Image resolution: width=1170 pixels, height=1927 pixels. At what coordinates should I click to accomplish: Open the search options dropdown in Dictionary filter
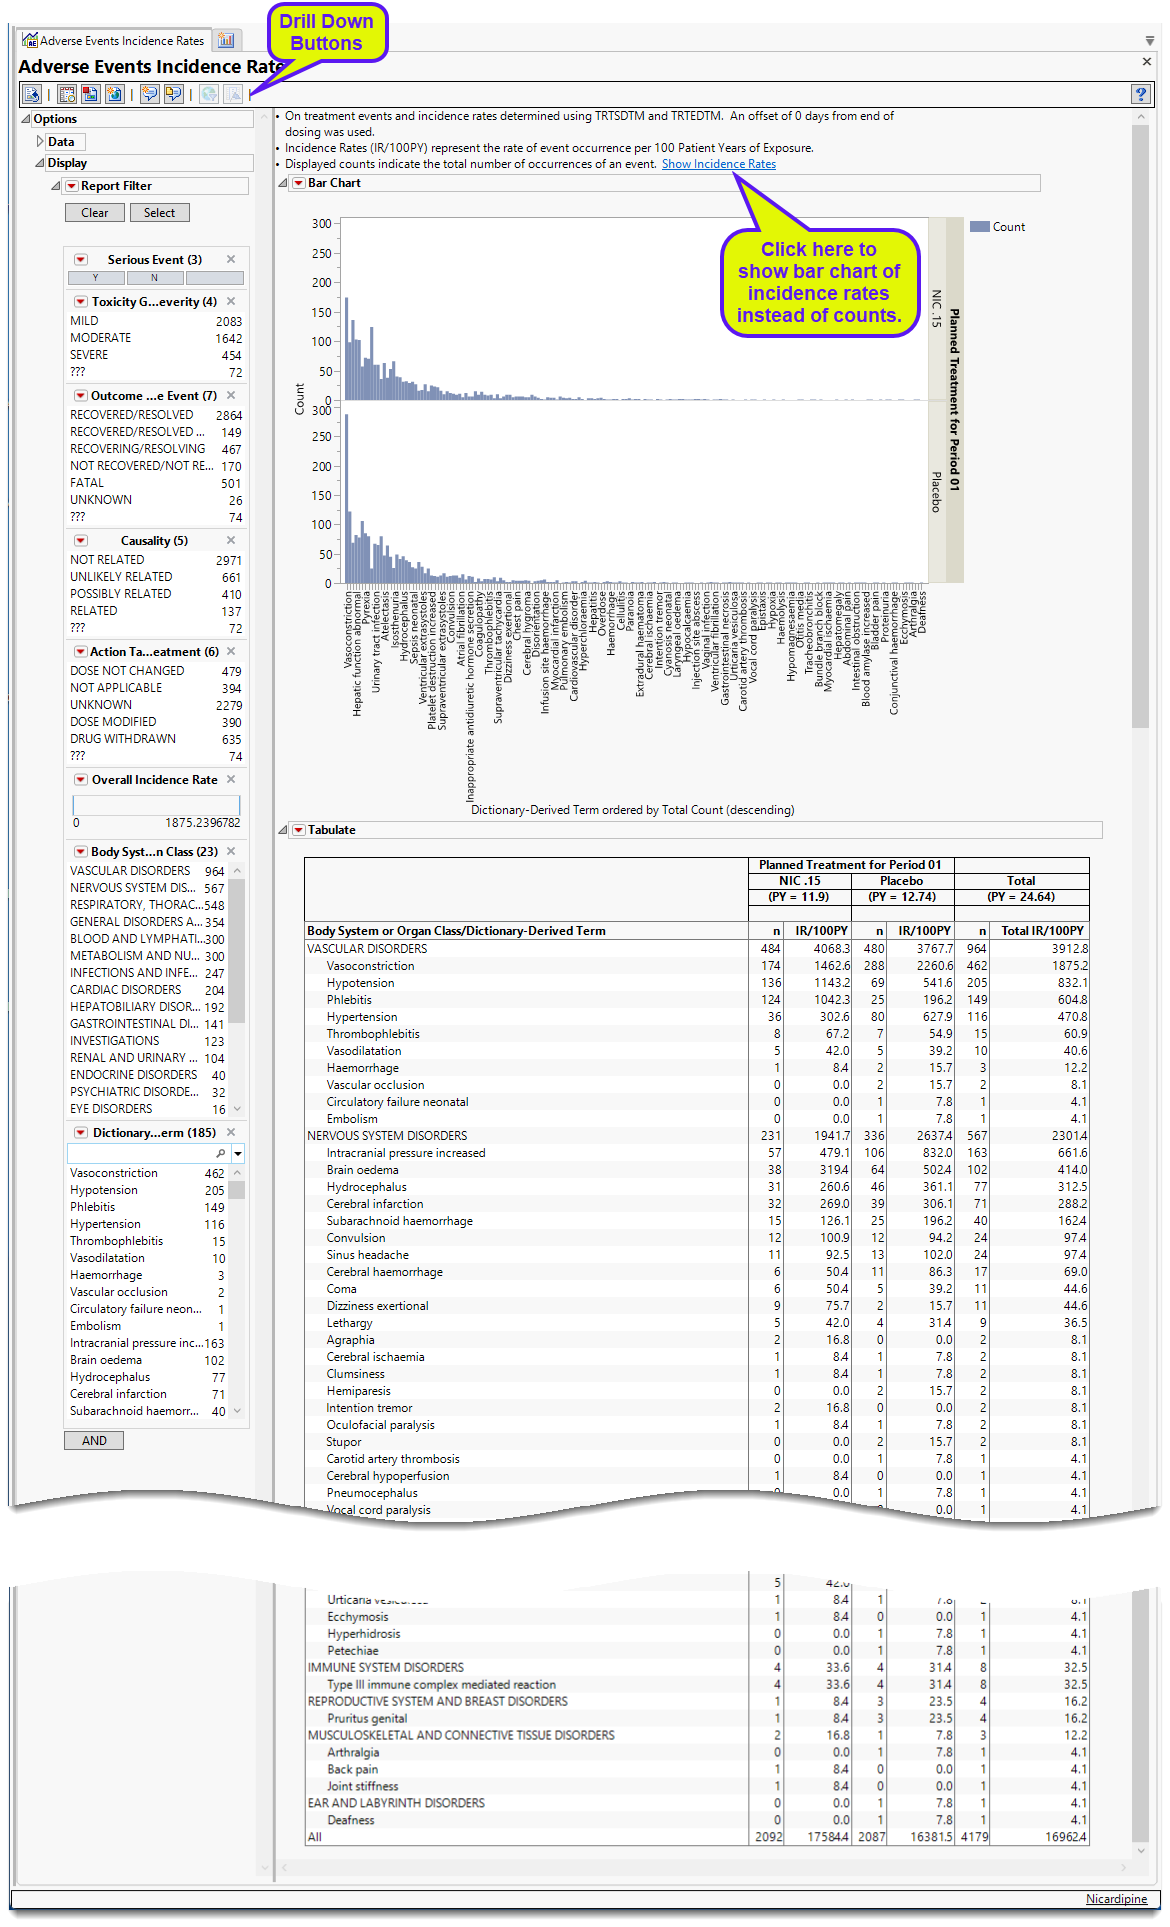237,1154
